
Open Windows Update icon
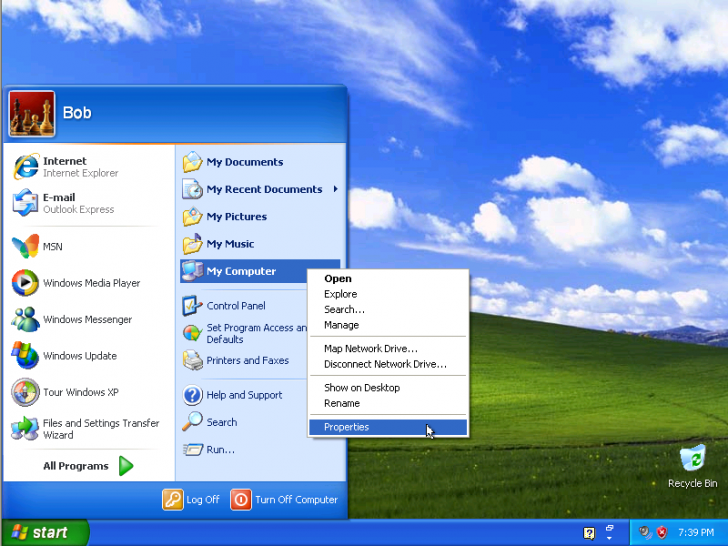(25, 356)
